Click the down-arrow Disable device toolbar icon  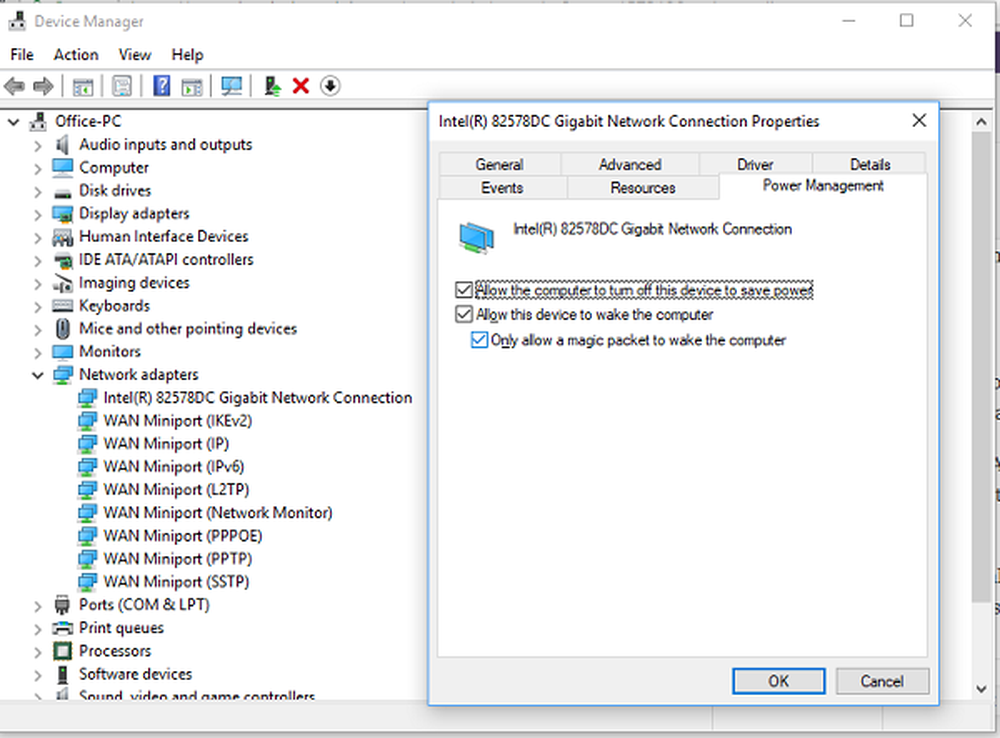point(330,87)
